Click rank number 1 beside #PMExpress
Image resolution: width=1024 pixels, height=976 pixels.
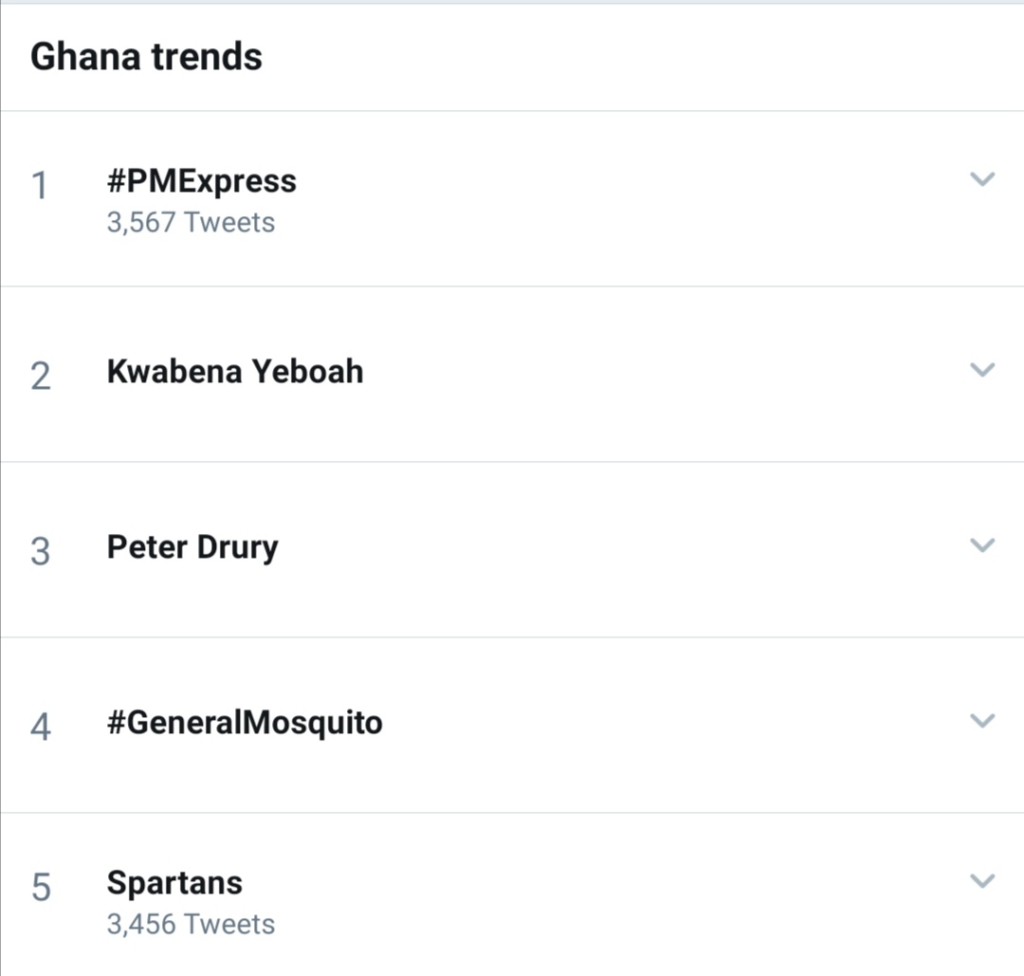click(40, 186)
